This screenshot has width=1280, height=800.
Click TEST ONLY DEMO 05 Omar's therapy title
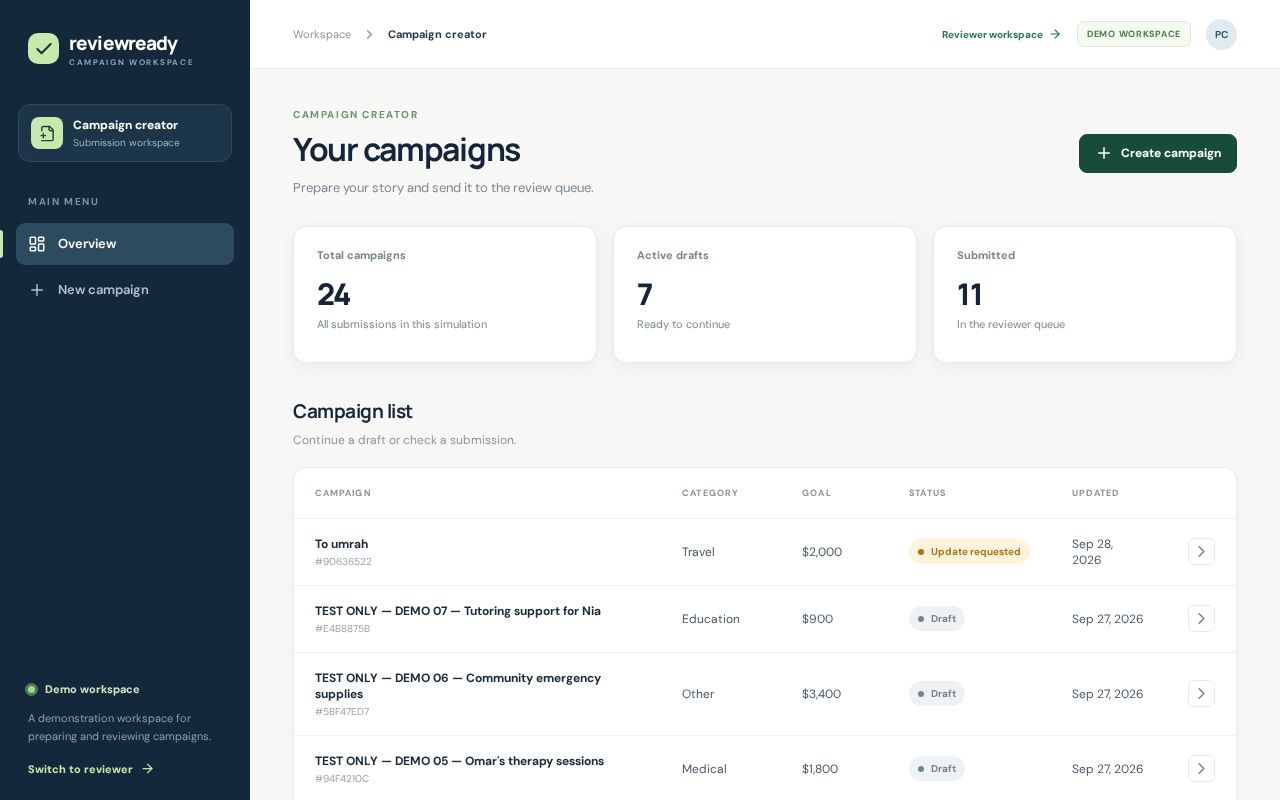coord(459,761)
